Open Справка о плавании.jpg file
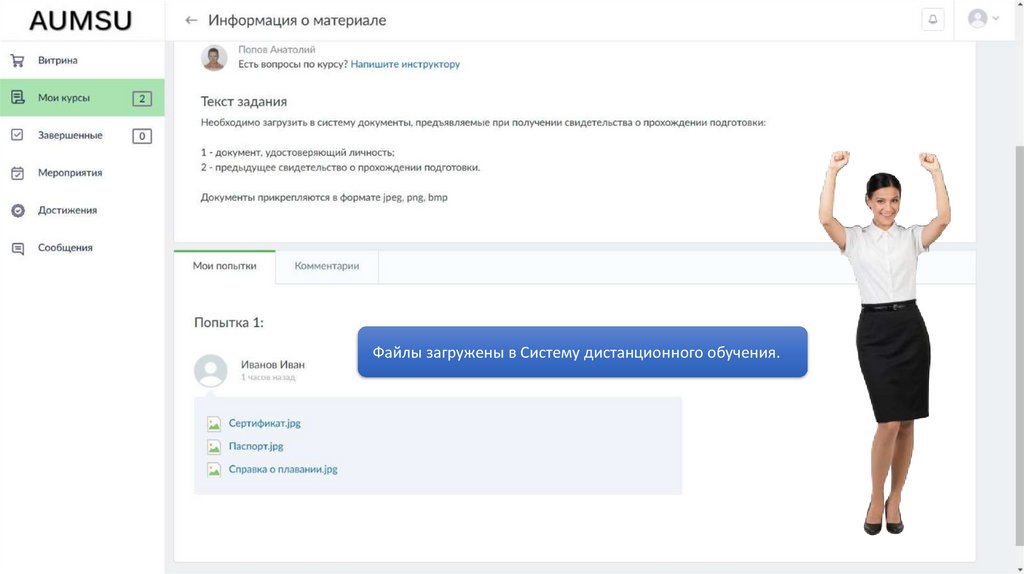 [283, 469]
